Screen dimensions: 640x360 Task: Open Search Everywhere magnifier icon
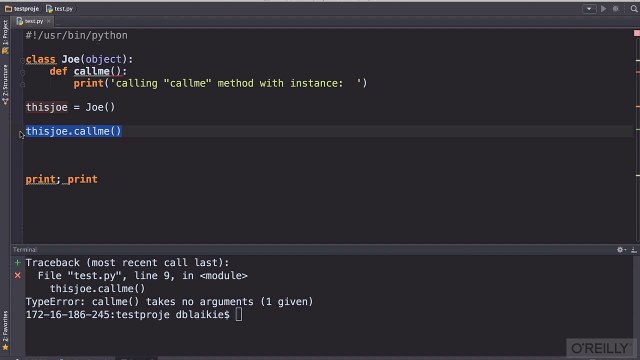(x=634, y=9)
